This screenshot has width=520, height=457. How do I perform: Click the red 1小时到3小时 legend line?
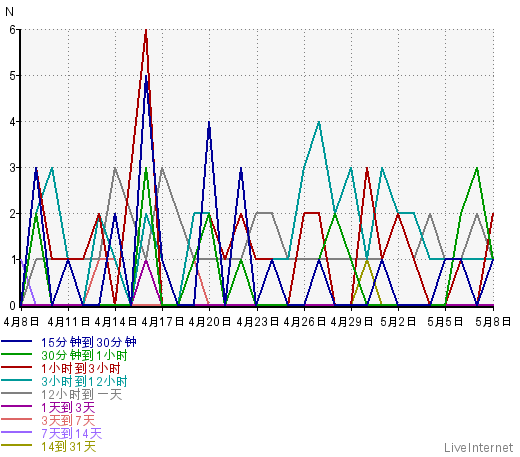pos(17,367)
